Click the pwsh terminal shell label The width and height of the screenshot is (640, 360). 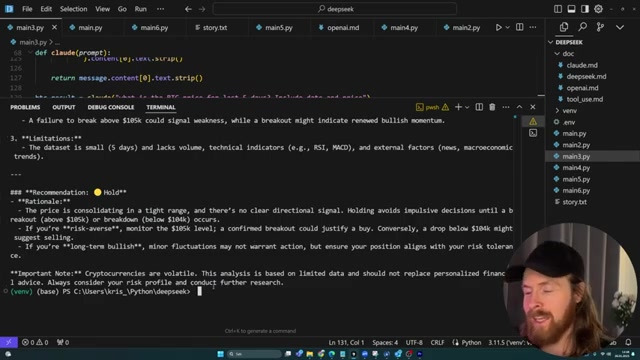pyautogui.click(x=432, y=107)
